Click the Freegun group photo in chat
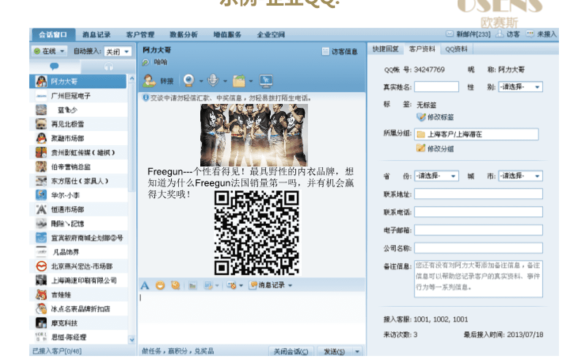 coord(254,135)
